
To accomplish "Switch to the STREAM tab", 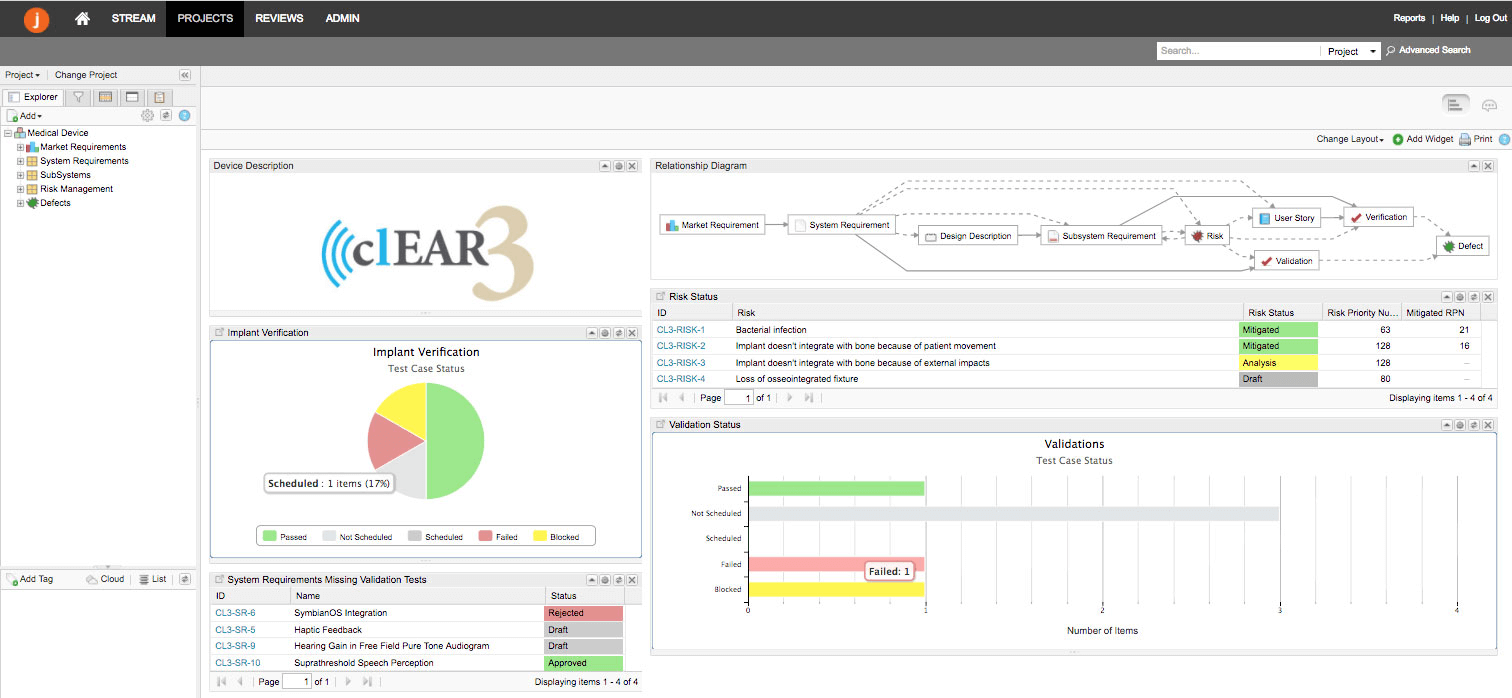I will coord(133,18).
